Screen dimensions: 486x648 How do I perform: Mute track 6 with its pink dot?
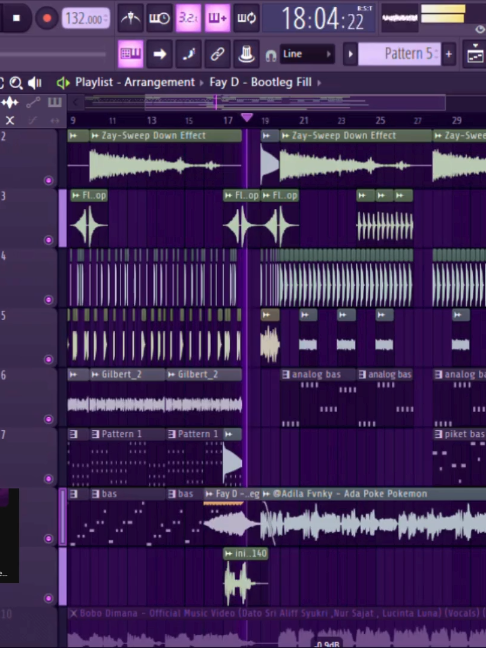[x=48, y=419]
